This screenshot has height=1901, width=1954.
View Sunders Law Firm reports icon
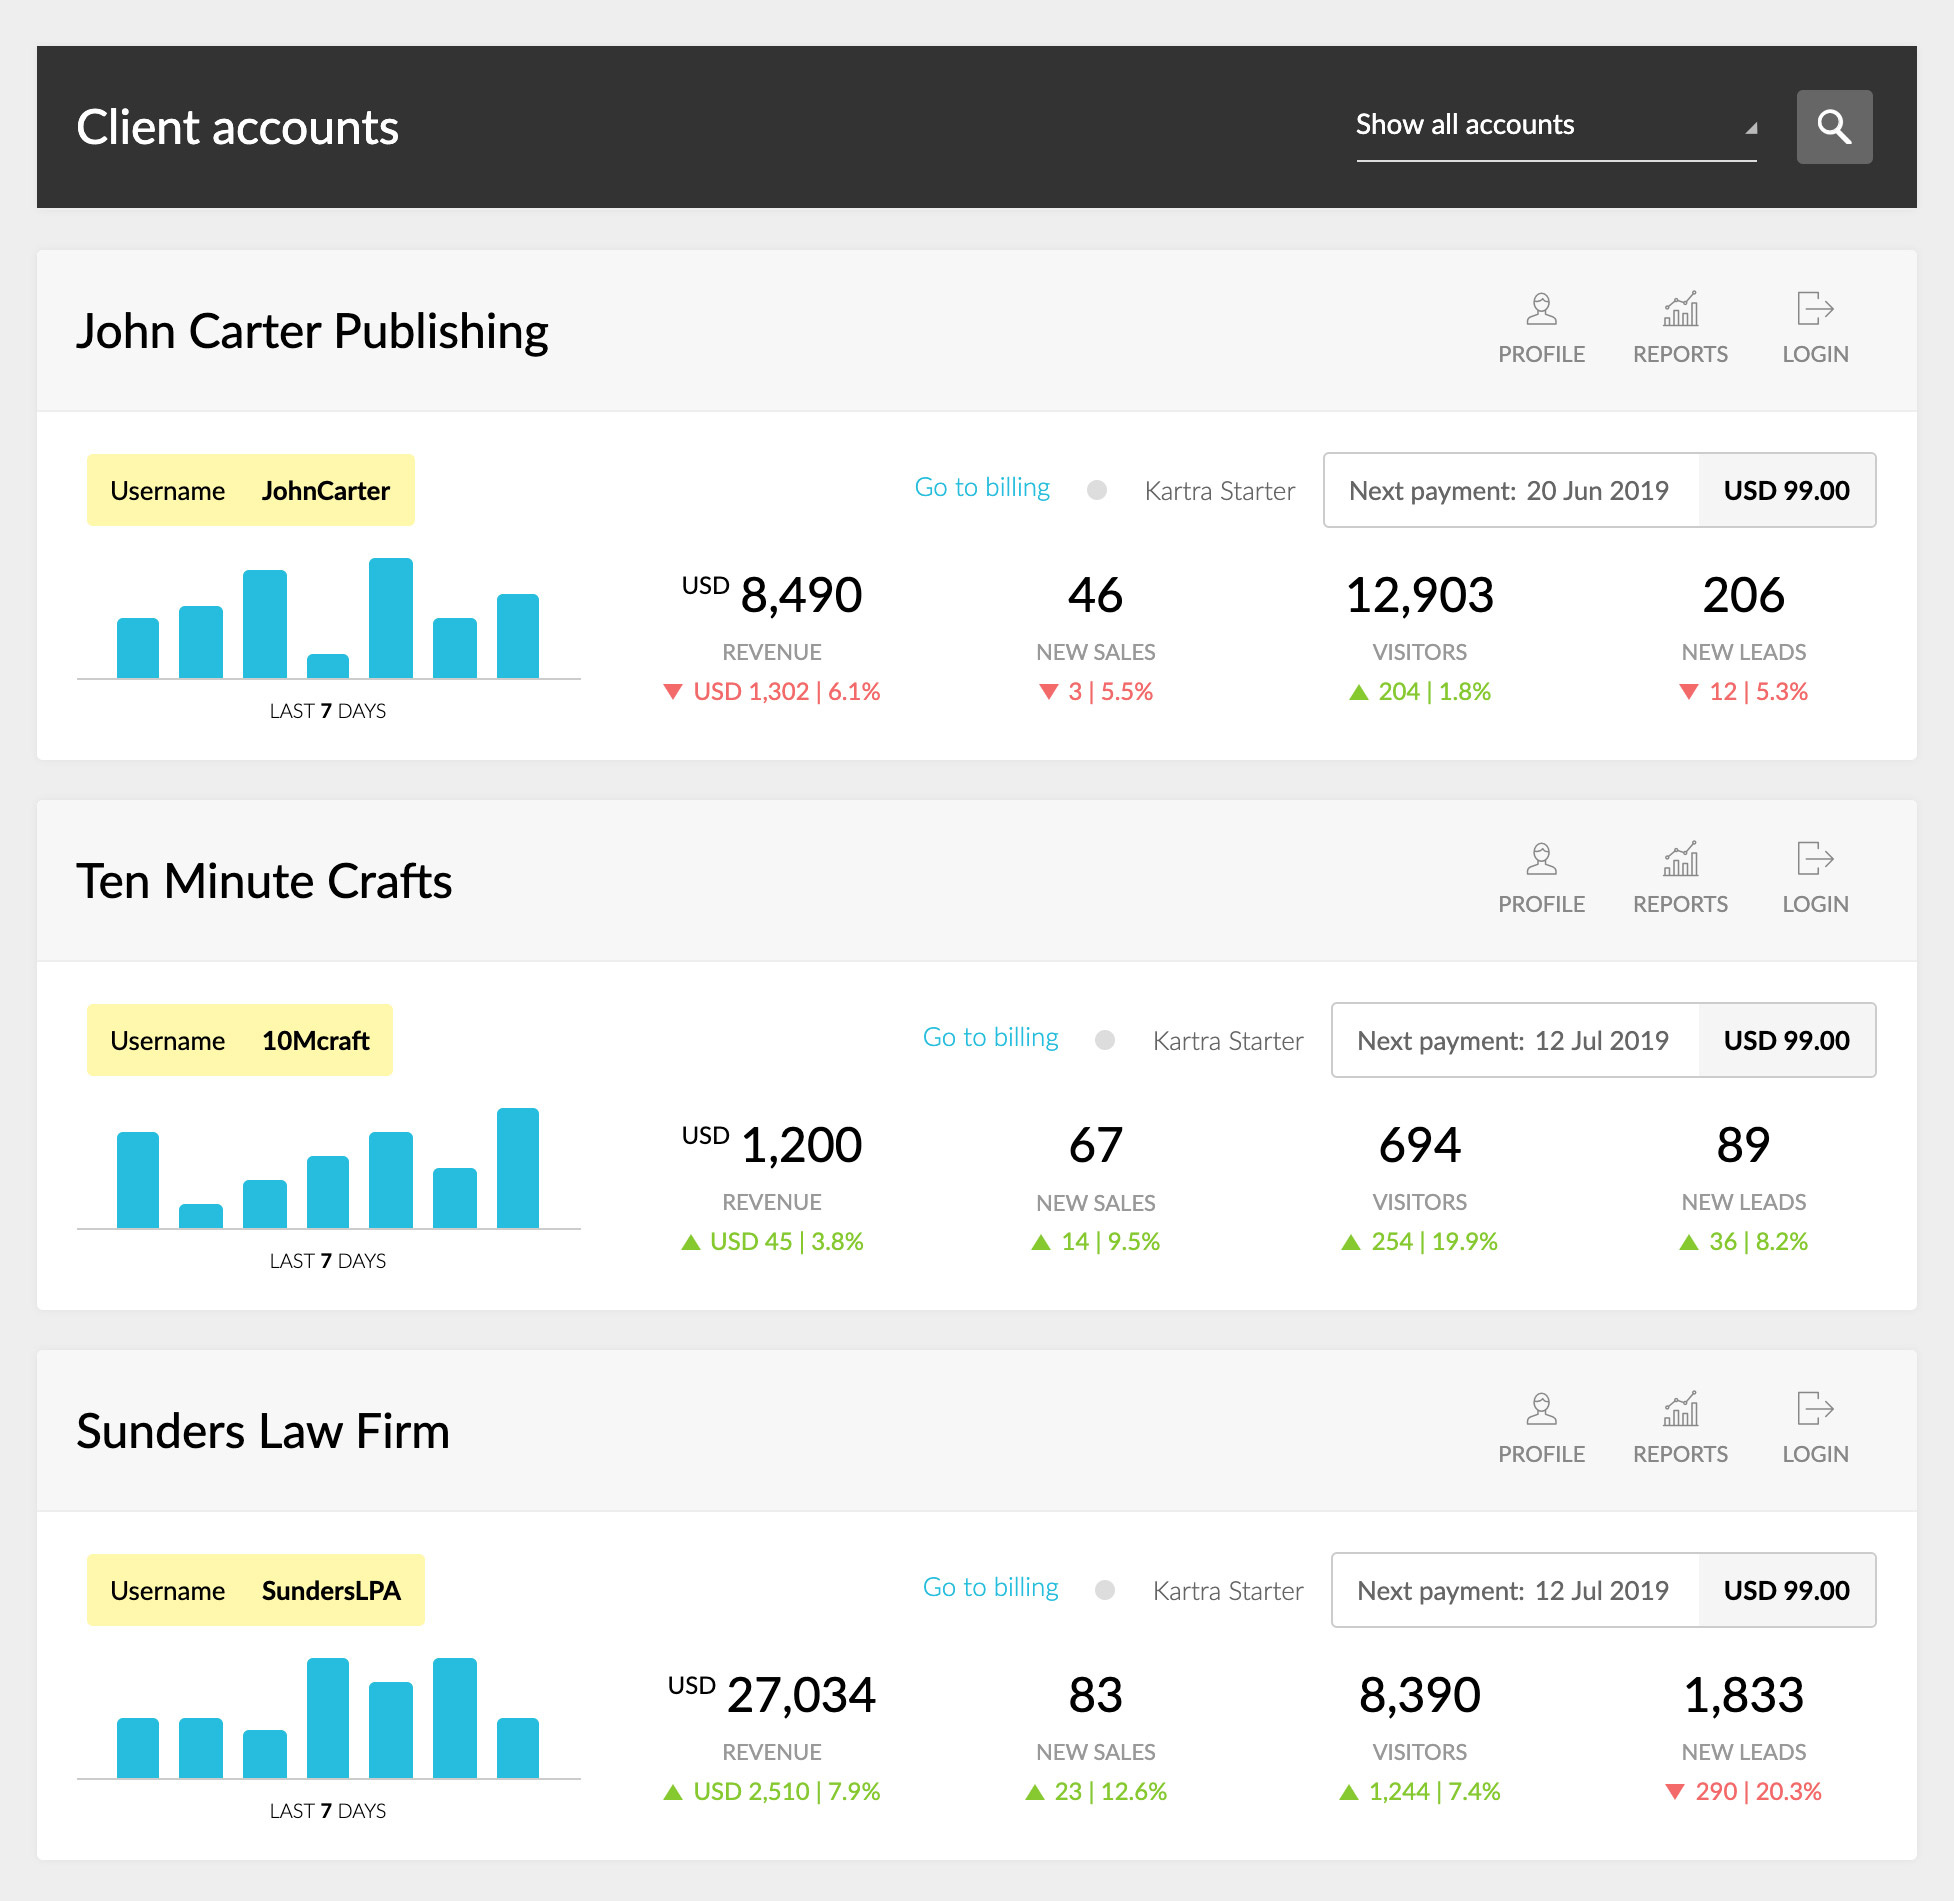tap(1680, 1409)
